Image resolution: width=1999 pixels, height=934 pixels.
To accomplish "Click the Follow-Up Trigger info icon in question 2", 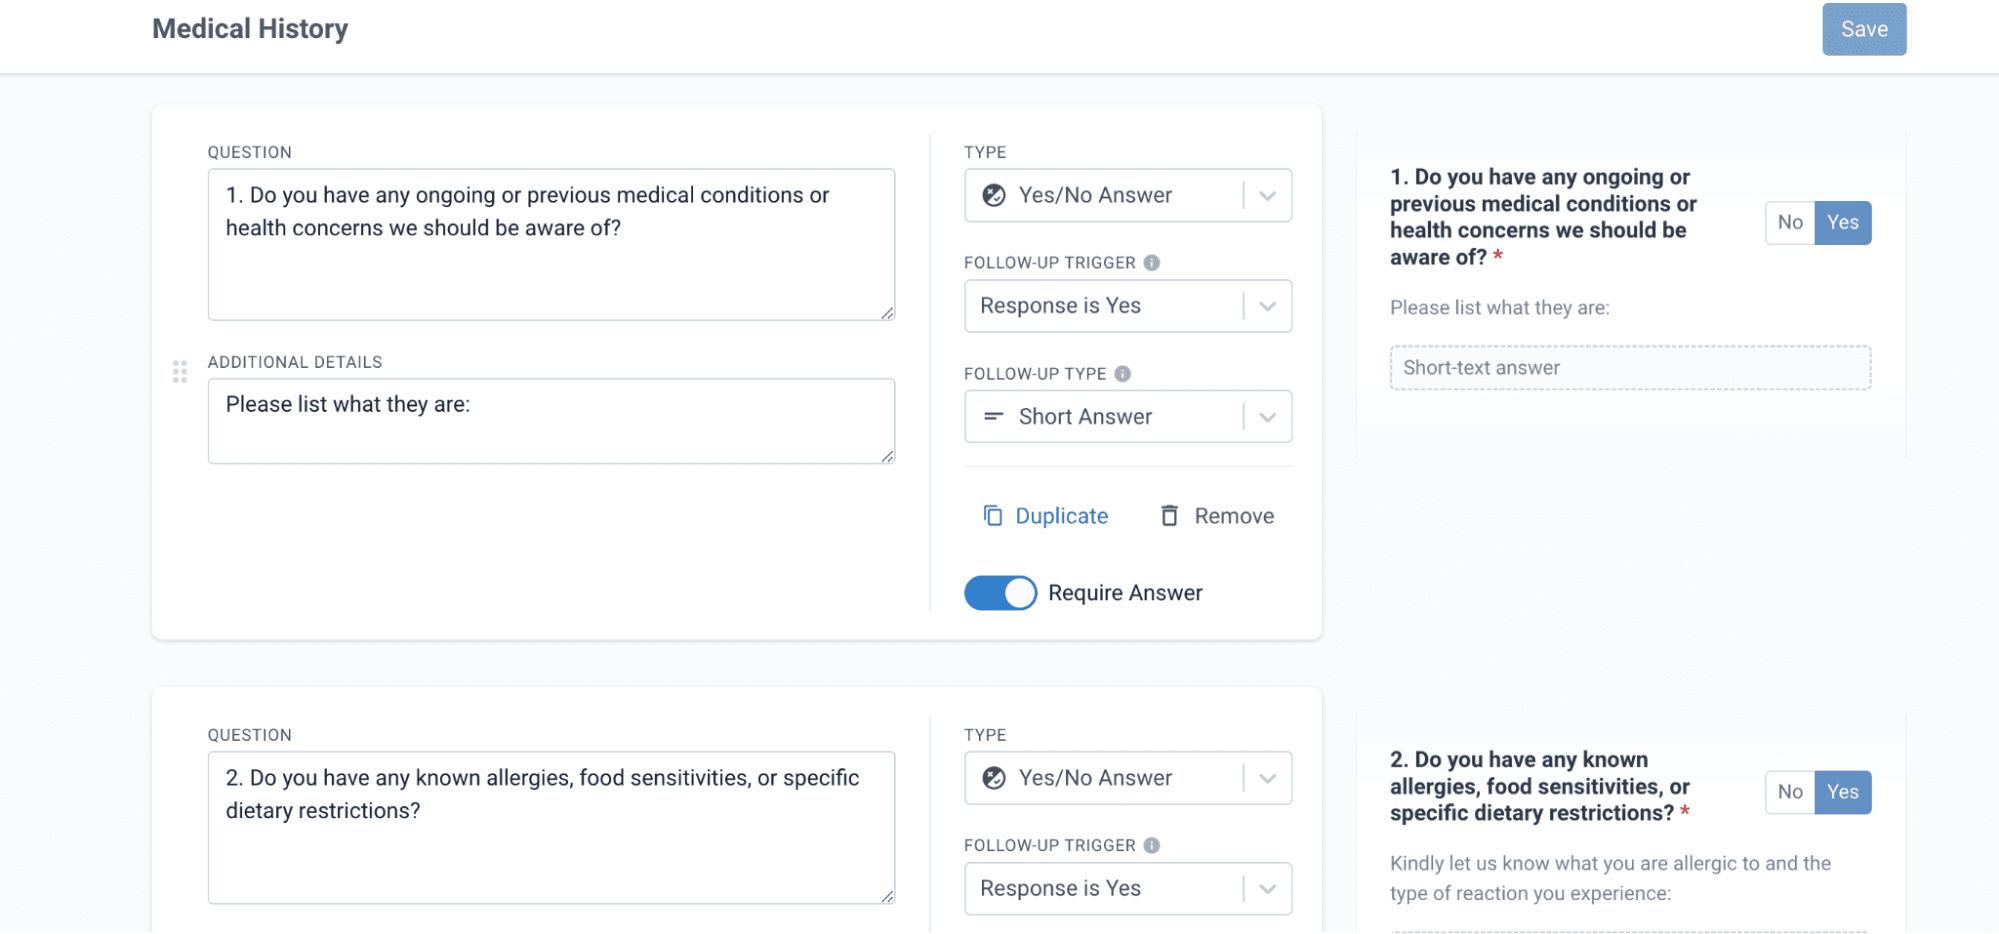I will click(1152, 846).
